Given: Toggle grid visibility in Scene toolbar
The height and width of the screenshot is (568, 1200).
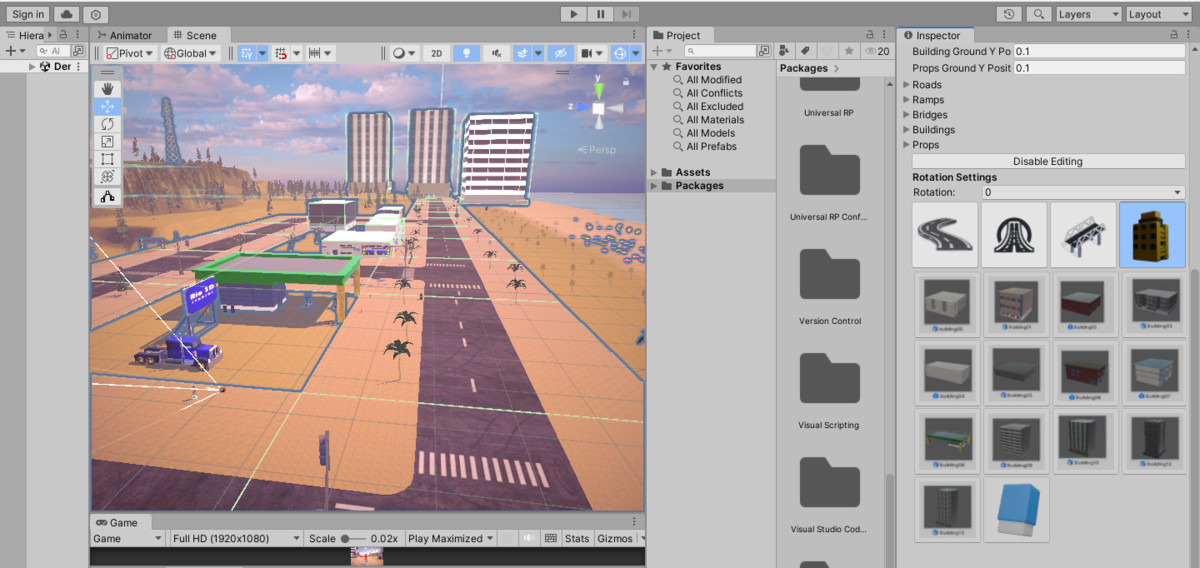Looking at the screenshot, I should [246, 53].
